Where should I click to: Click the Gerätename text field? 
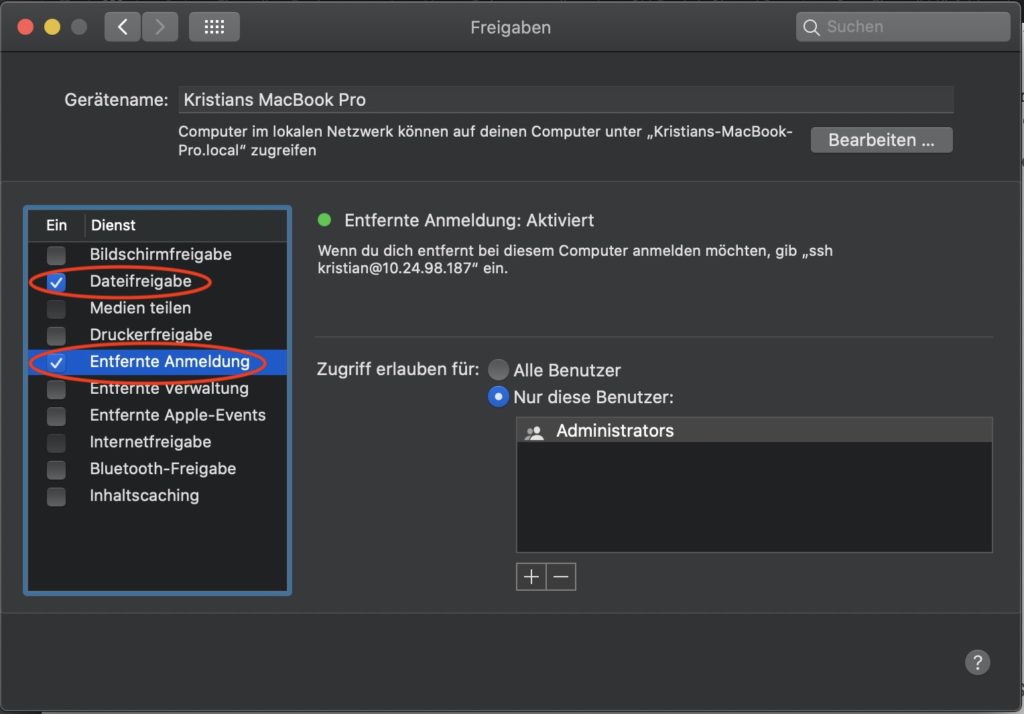[565, 100]
